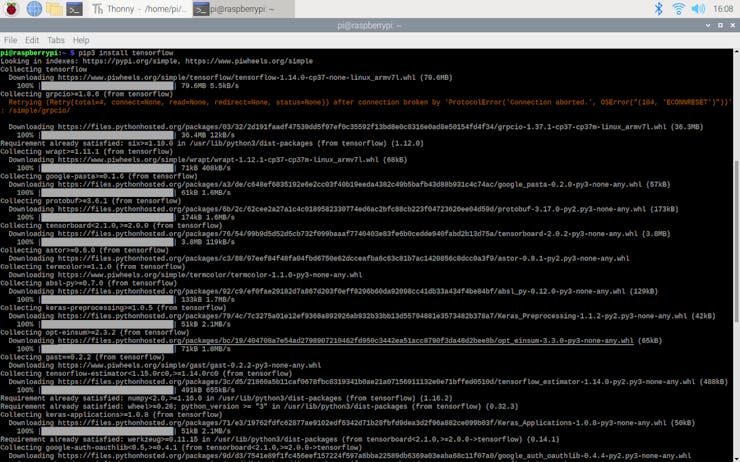Click the termcolor wheel download URL

coord(210,275)
